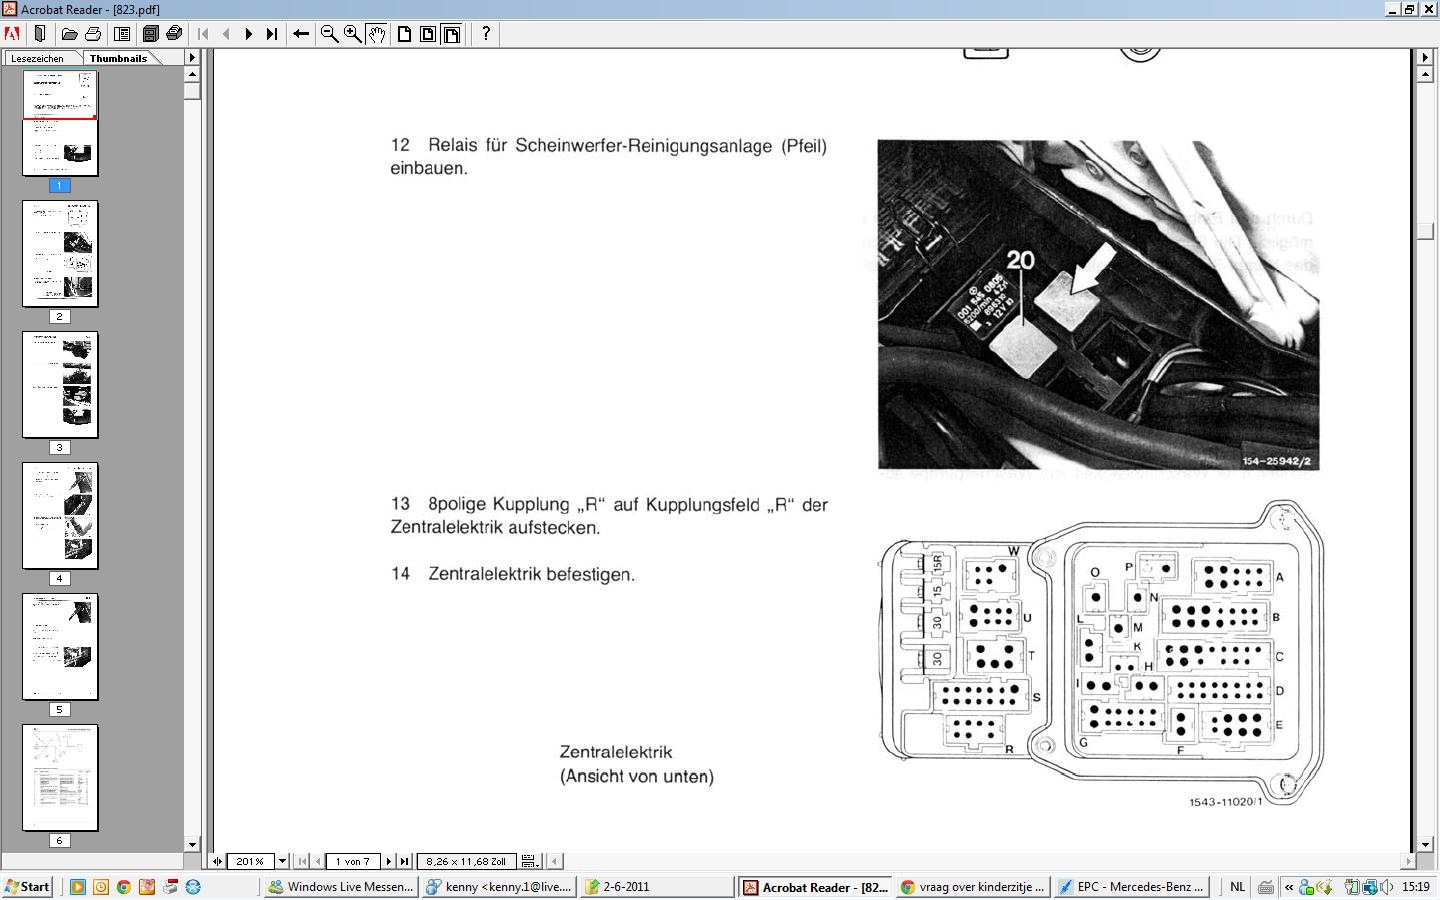This screenshot has height=900, width=1440.
Task: Click the document vertical scrollbar thumb
Action: [x=1426, y=231]
